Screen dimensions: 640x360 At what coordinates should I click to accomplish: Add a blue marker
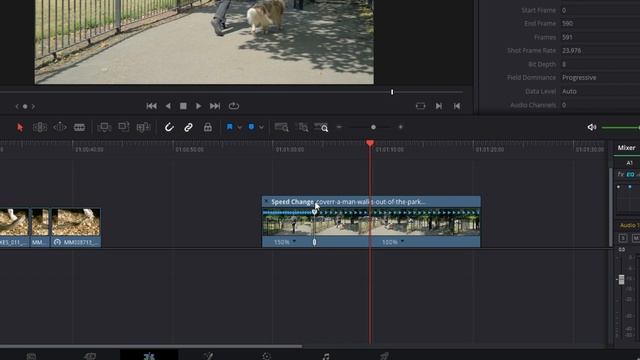coord(251,127)
